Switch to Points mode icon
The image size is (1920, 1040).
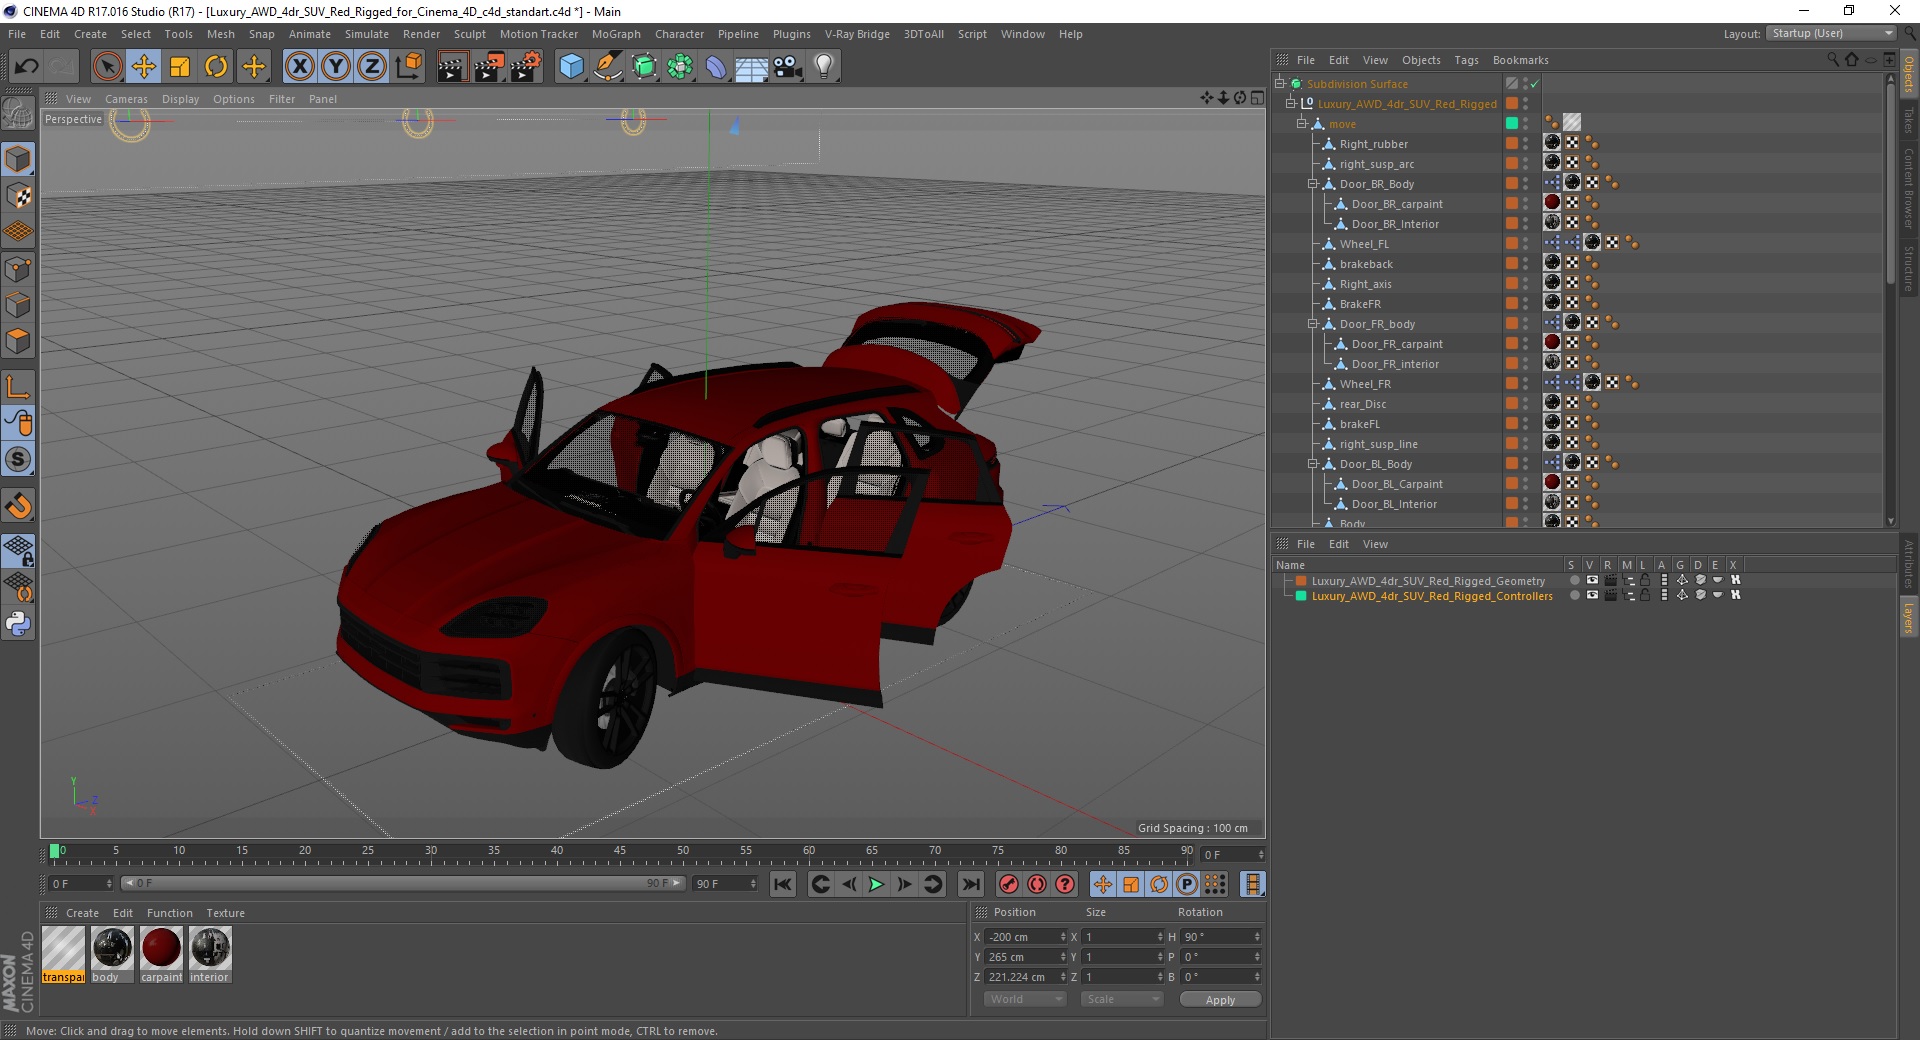pos(18,268)
